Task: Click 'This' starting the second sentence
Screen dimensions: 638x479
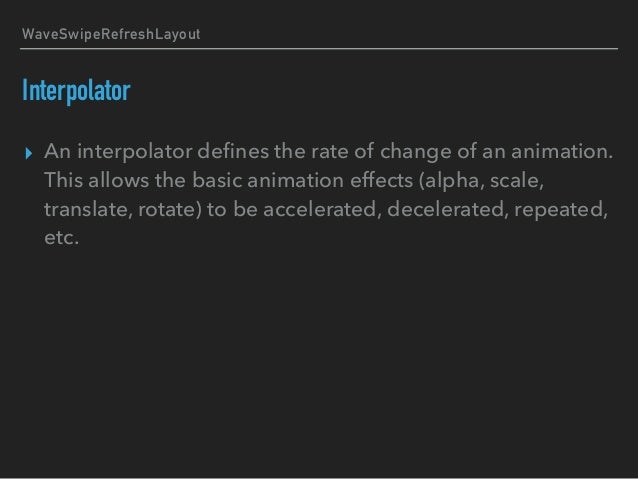Action: 63,180
